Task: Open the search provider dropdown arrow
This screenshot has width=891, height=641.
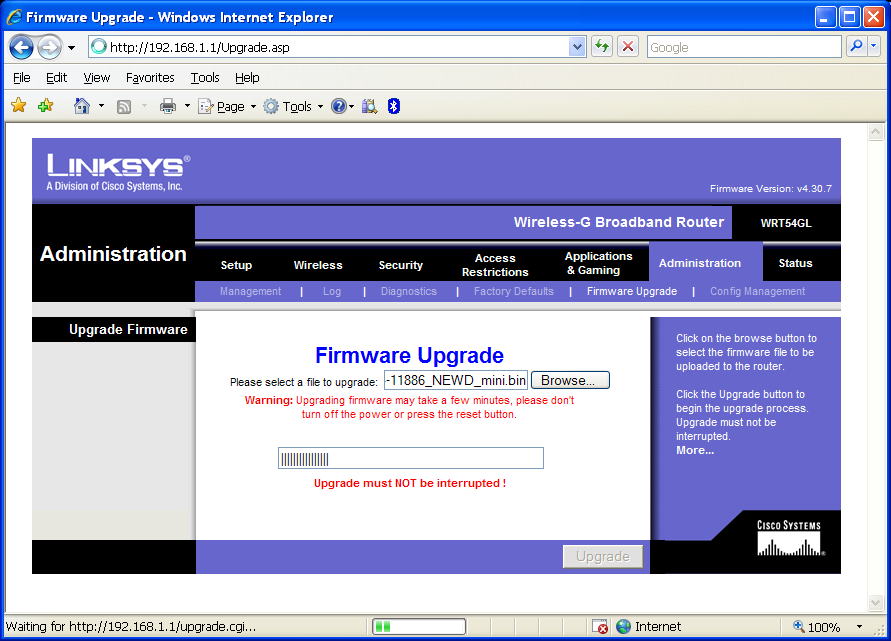Action: click(x=874, y=47)
